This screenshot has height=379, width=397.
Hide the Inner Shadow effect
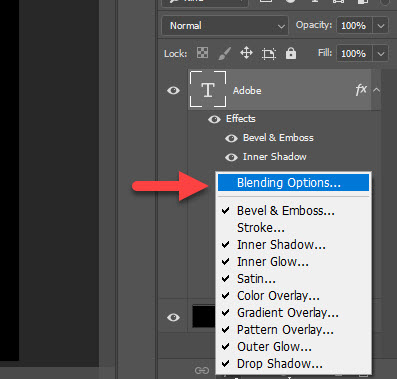tap(231, 157)
